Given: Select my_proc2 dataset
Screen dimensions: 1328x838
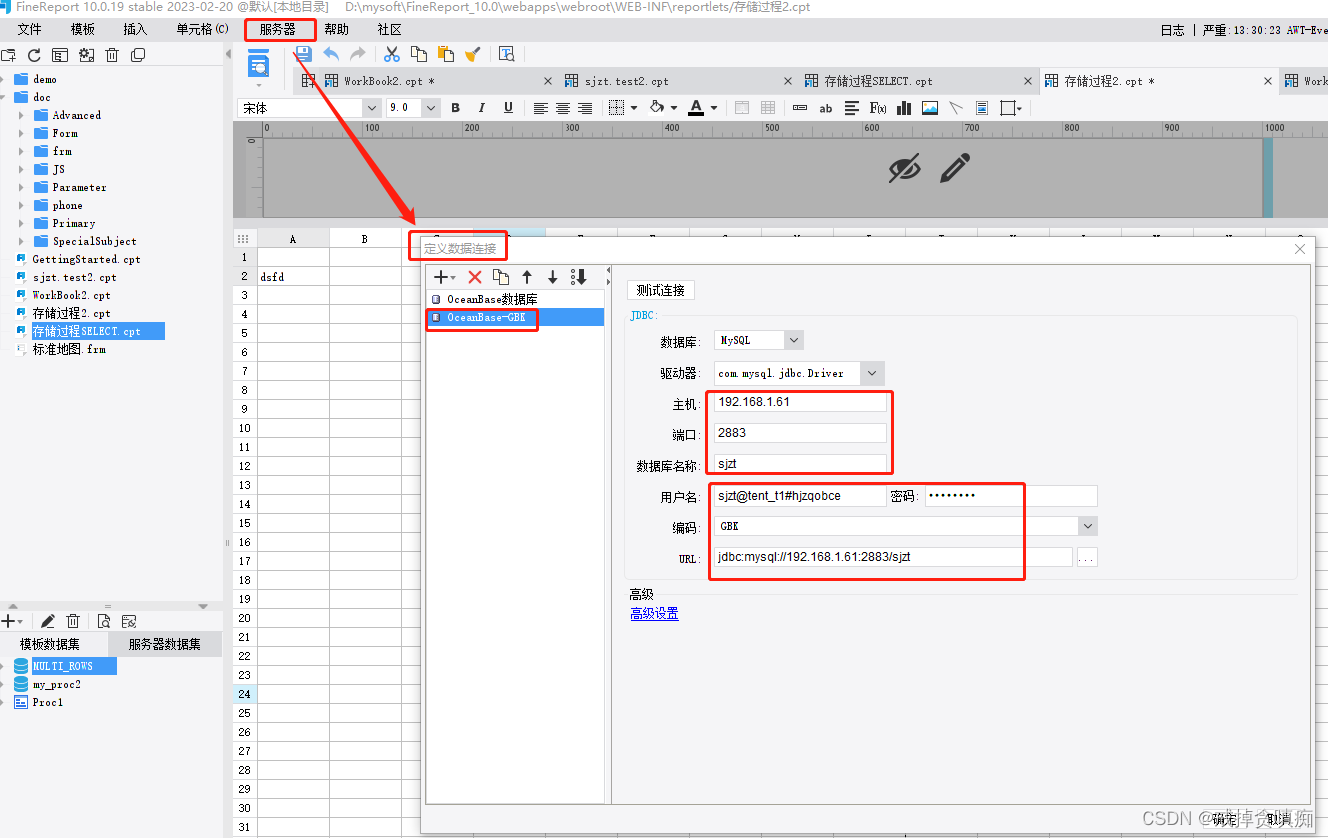Looking at the screenshot, I should click(57, 685).
